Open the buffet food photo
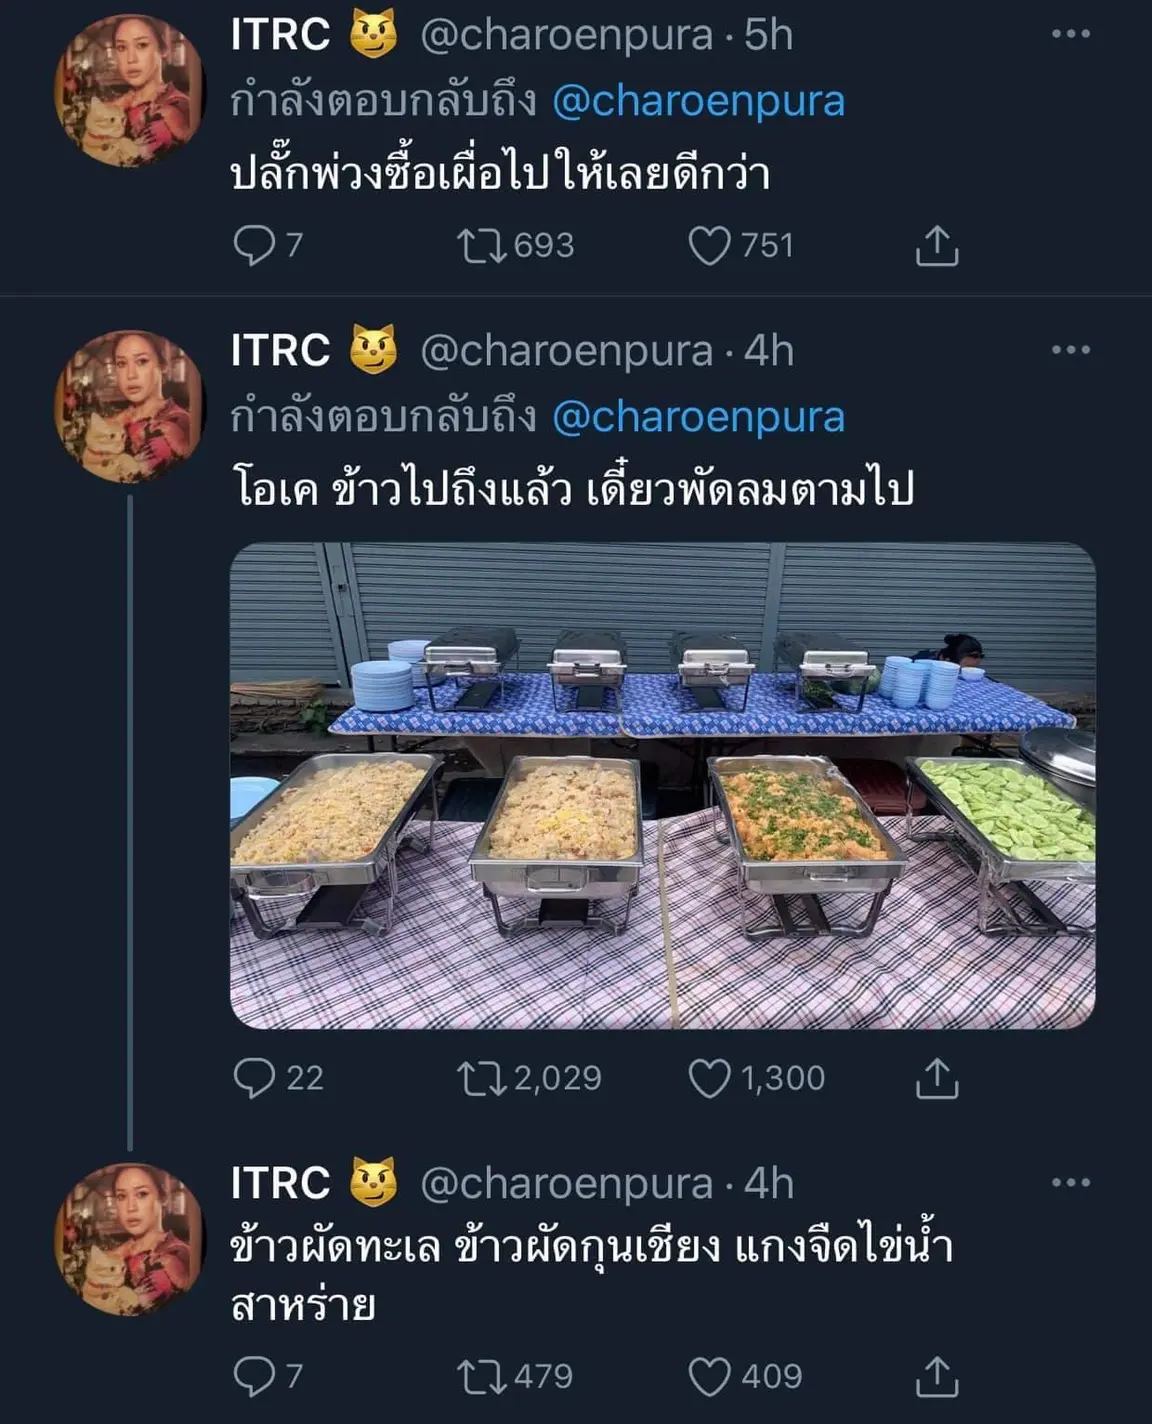1152x1424 pixels. pos(662,785)
